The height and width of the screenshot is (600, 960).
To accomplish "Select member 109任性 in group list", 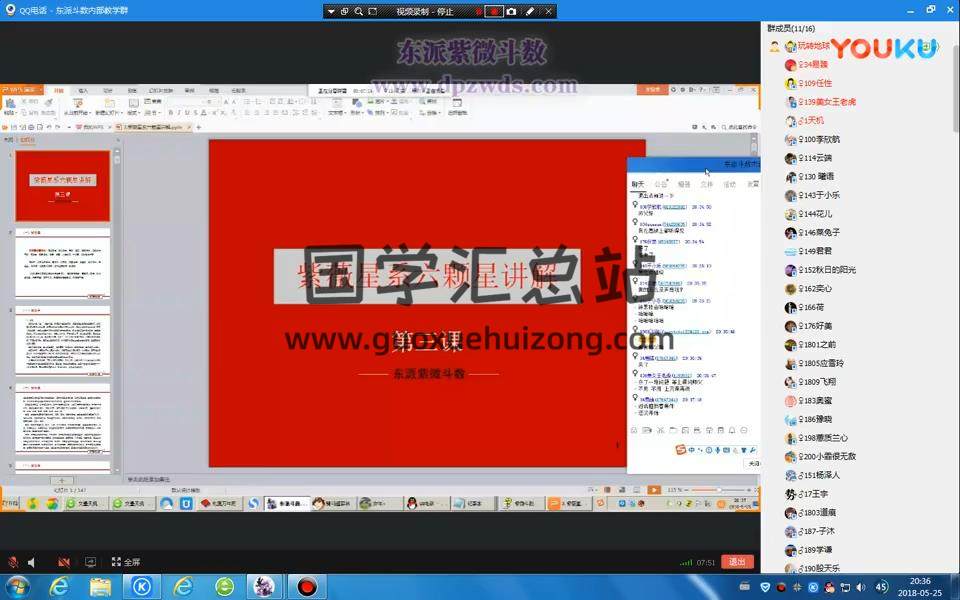I will [817, 83].
